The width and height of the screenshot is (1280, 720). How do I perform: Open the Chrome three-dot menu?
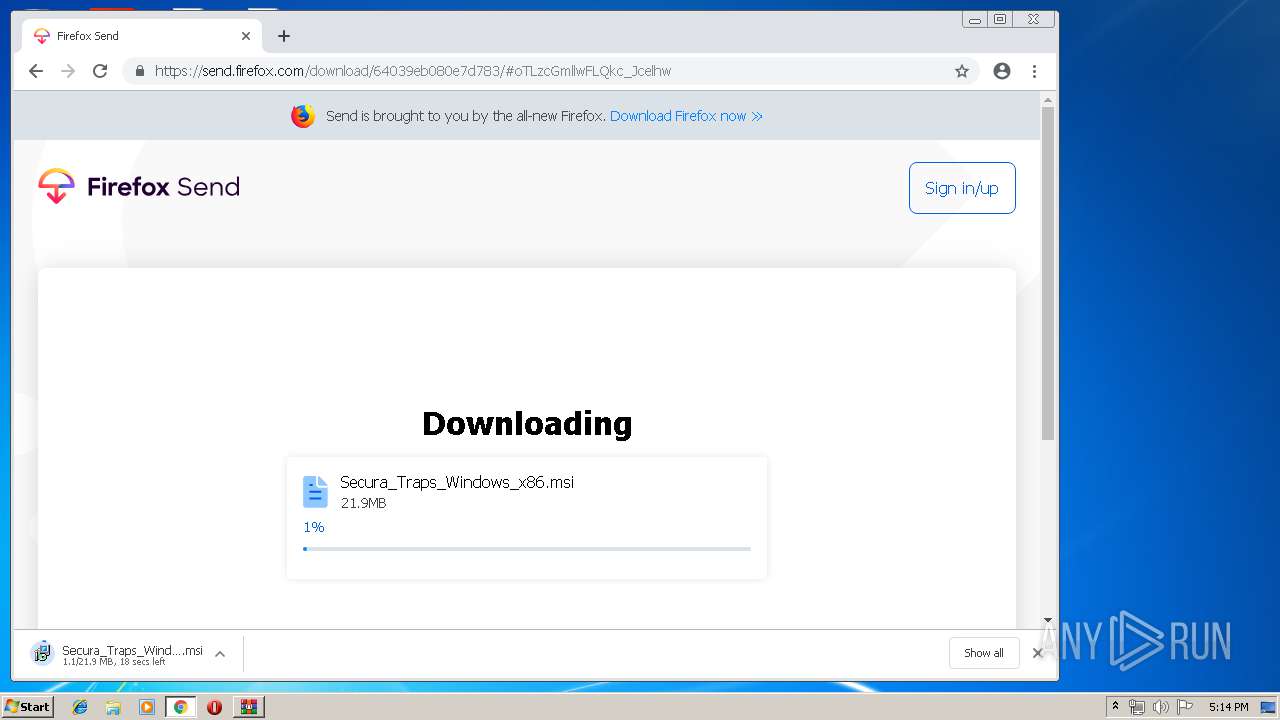click(1034, 71)
